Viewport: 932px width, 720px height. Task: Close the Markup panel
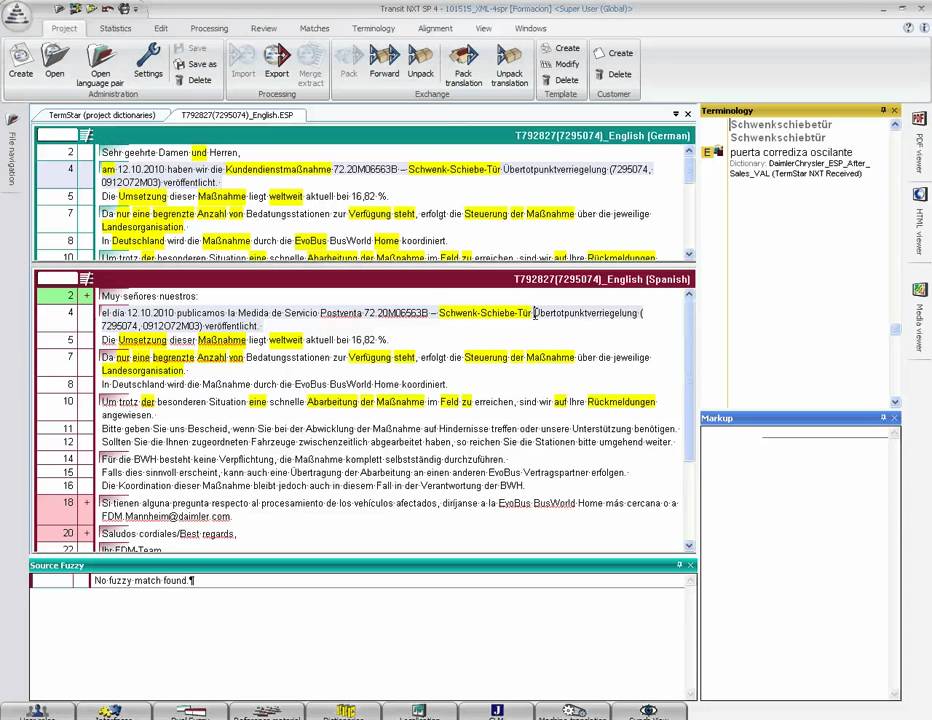(x=895, y=418)
